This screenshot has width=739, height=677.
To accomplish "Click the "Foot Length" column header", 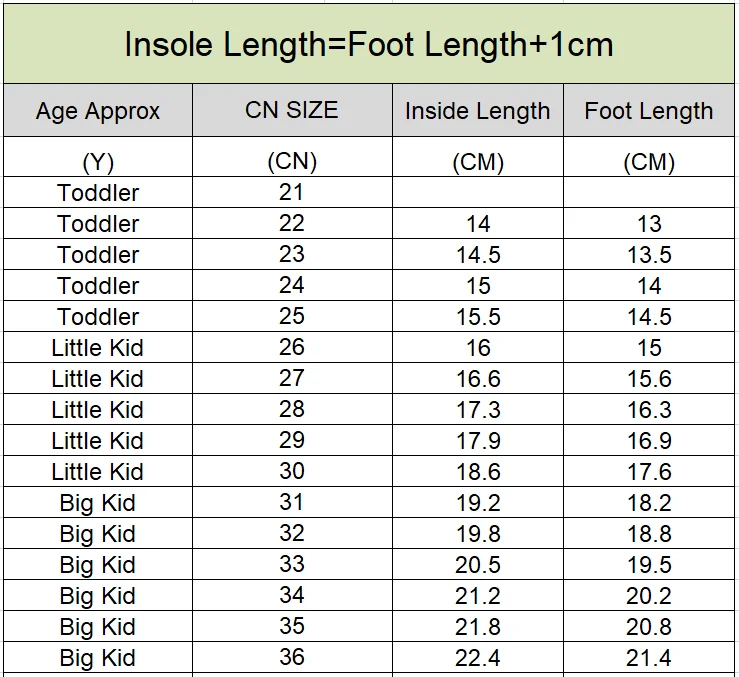I will [x=649, y=111].
